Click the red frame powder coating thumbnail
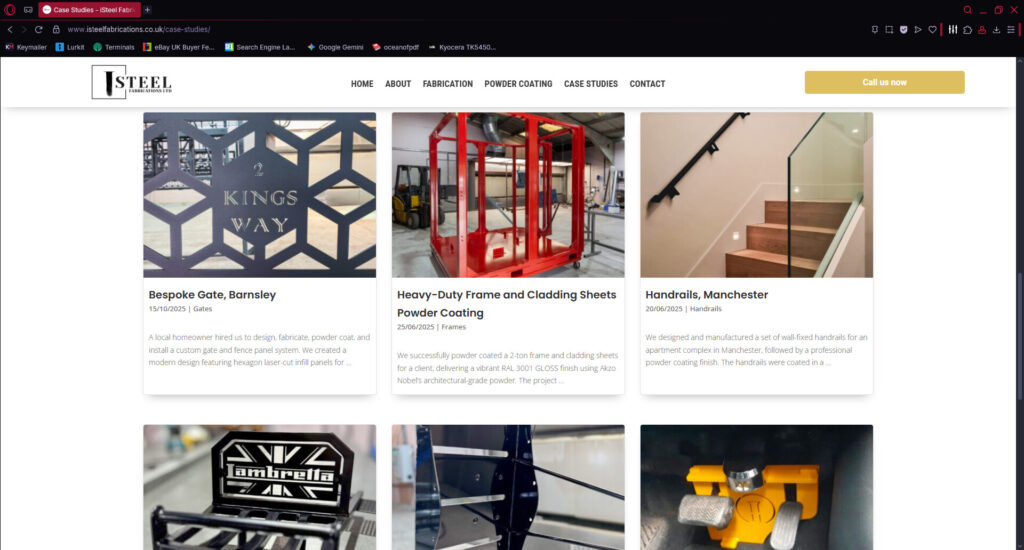The height and width of the screenshot is (550, 1024). (508, 195)
